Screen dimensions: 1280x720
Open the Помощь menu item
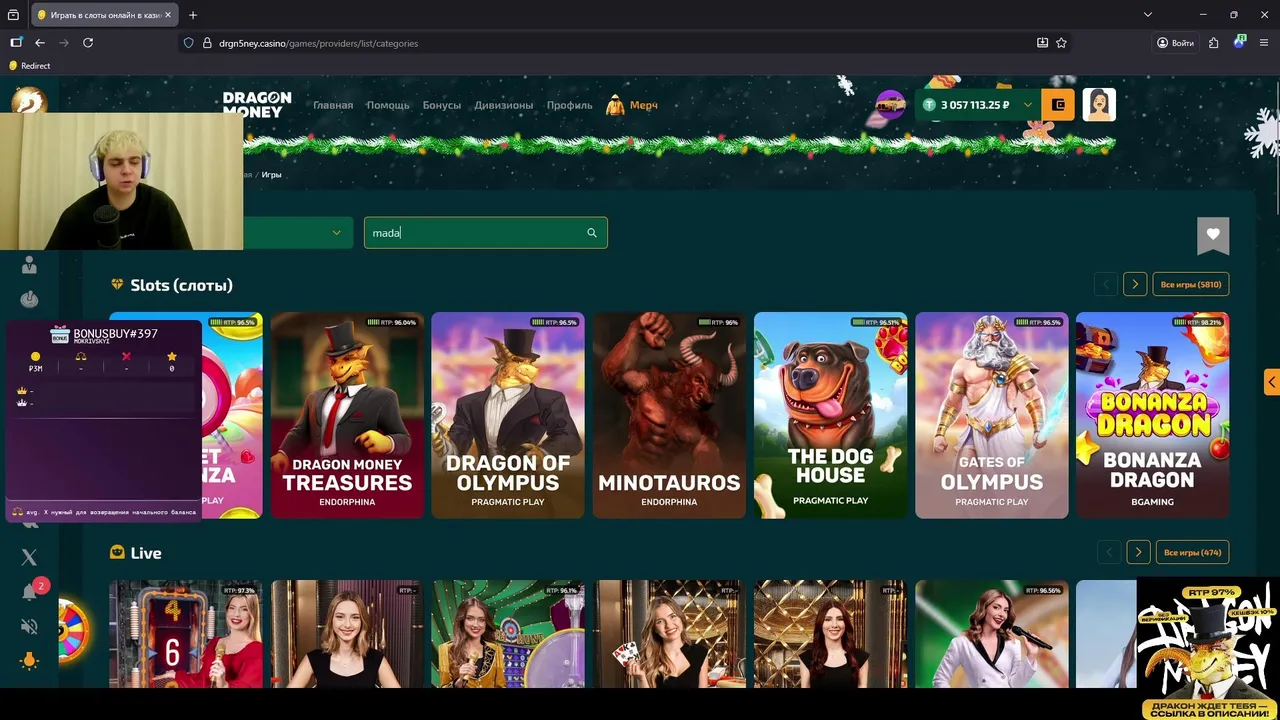click(388, 105)
